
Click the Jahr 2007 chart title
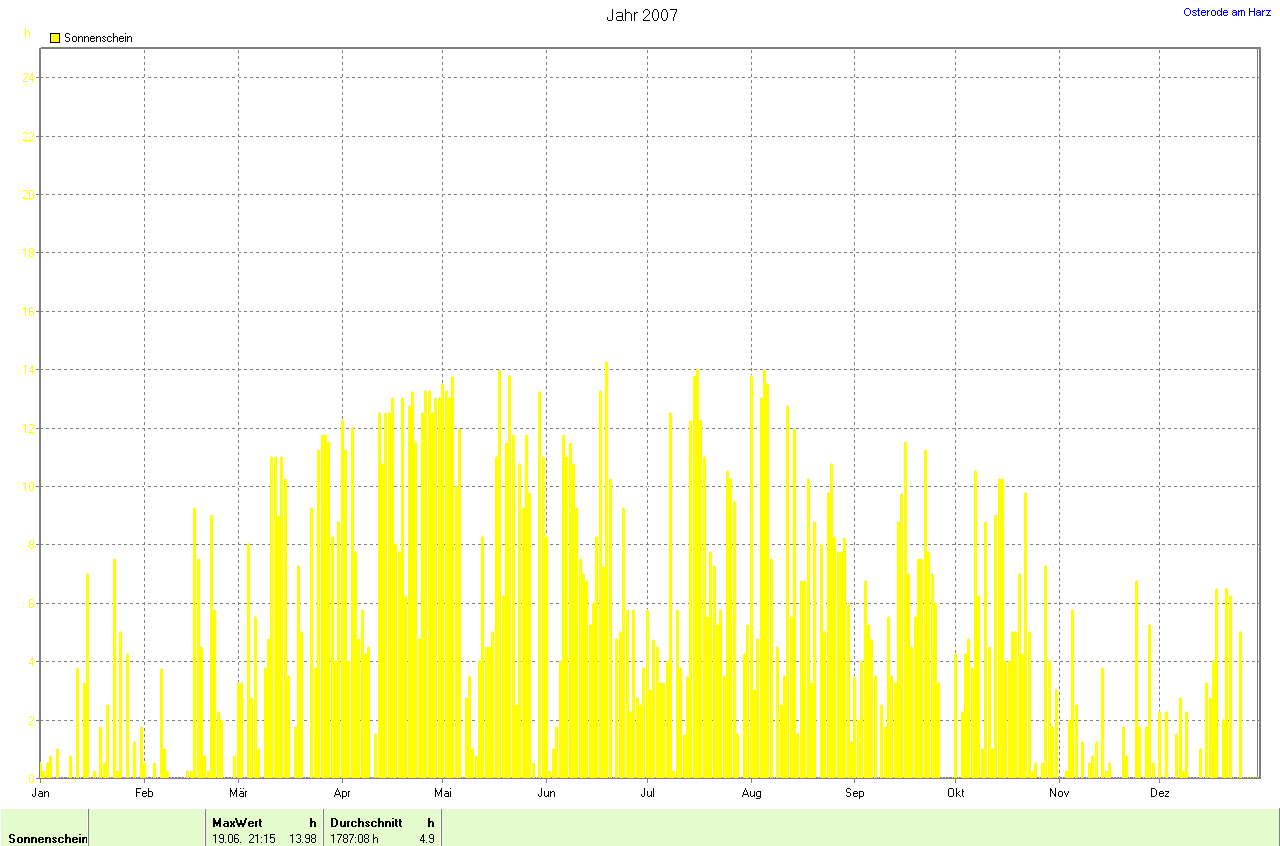[x=641, y=15]
